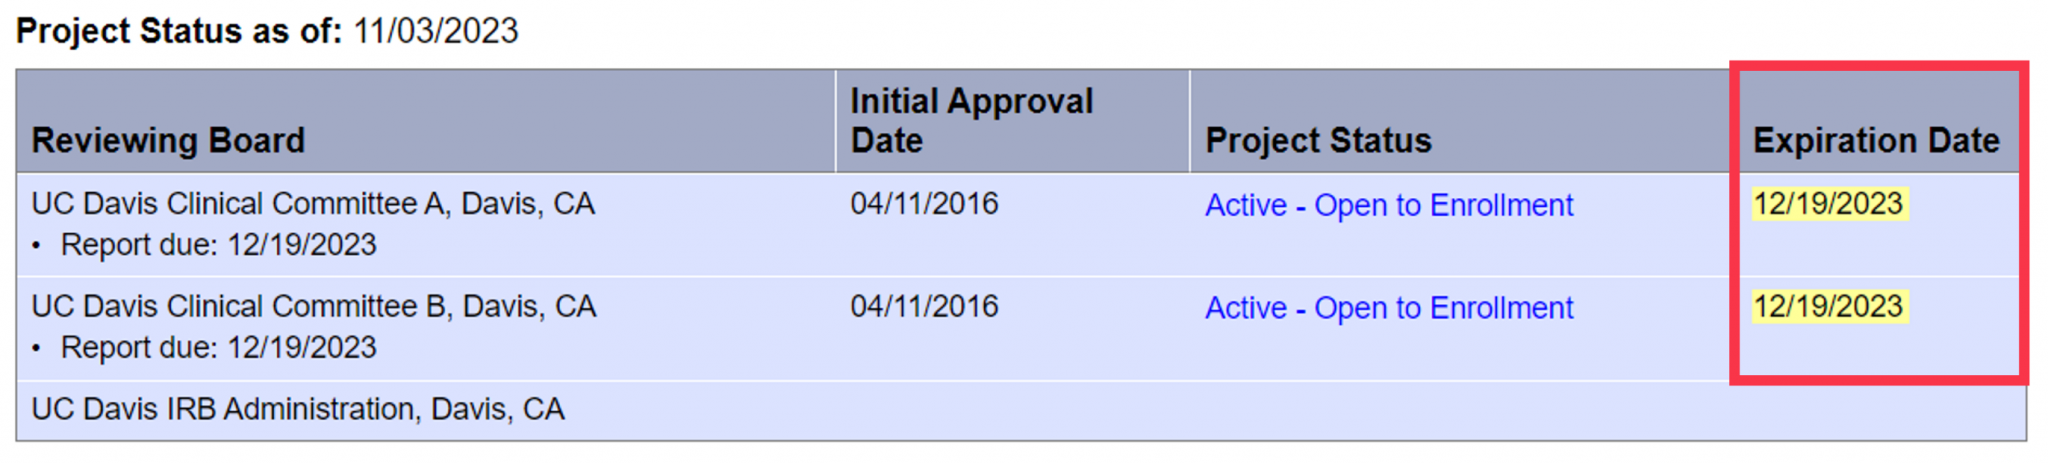Screen dimensions: 2048x464
Task: Open Committee A's Active - Open to Enrollment link
Action: [x=1388, y=205]
